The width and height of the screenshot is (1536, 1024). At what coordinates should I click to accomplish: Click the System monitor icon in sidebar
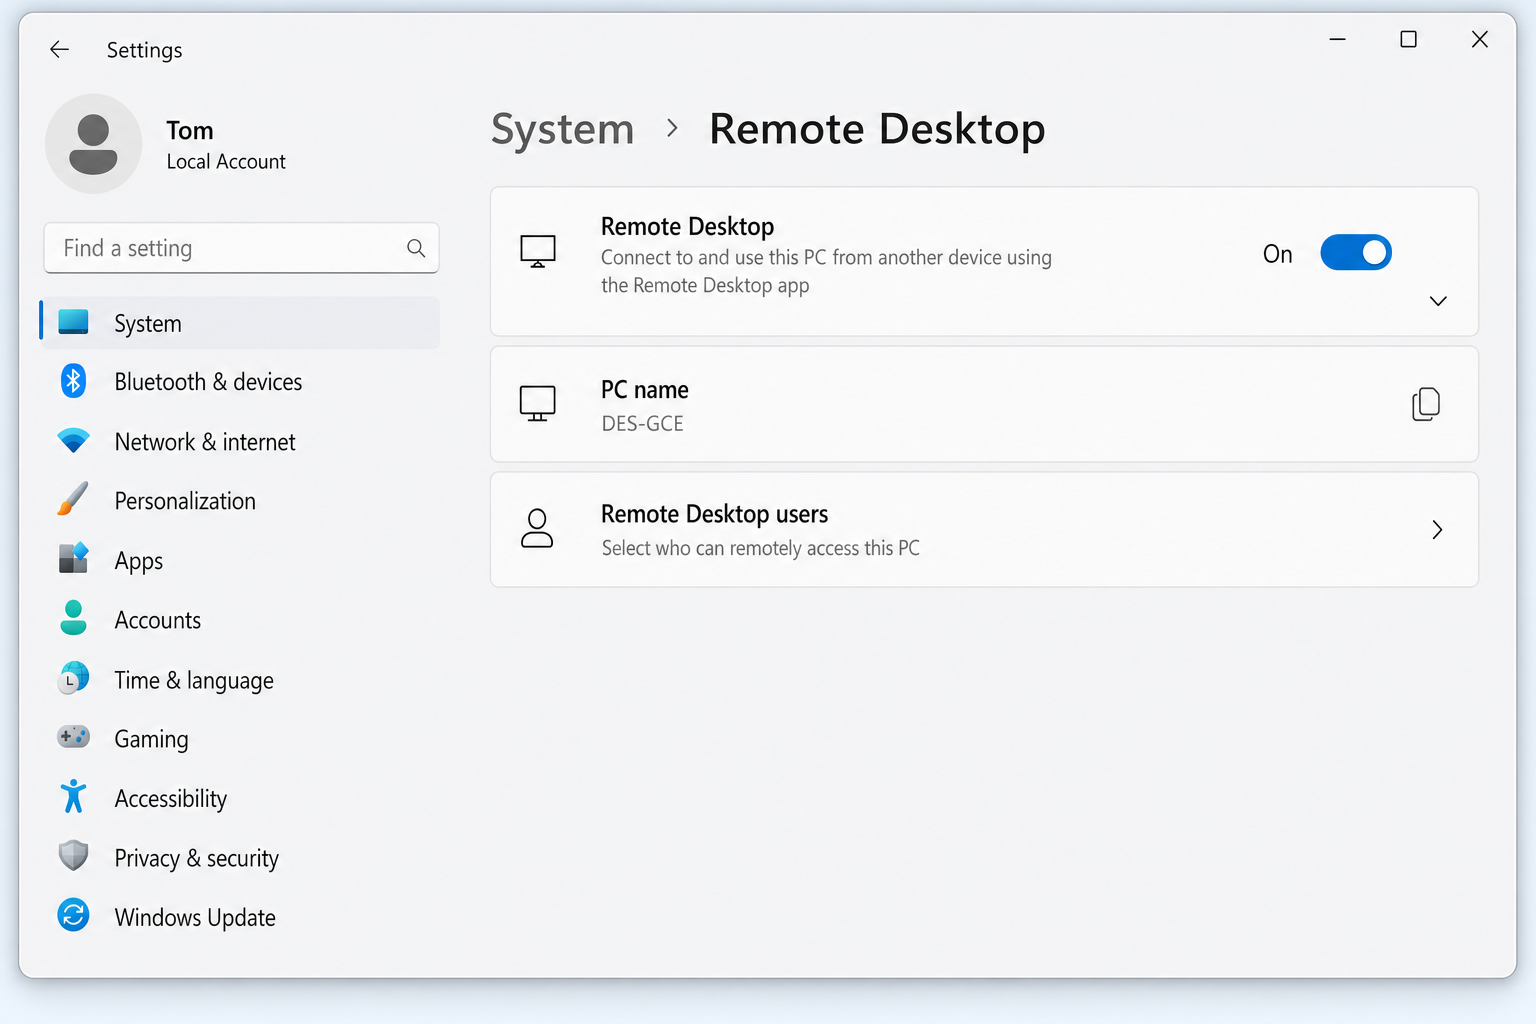tap(73, 322)
